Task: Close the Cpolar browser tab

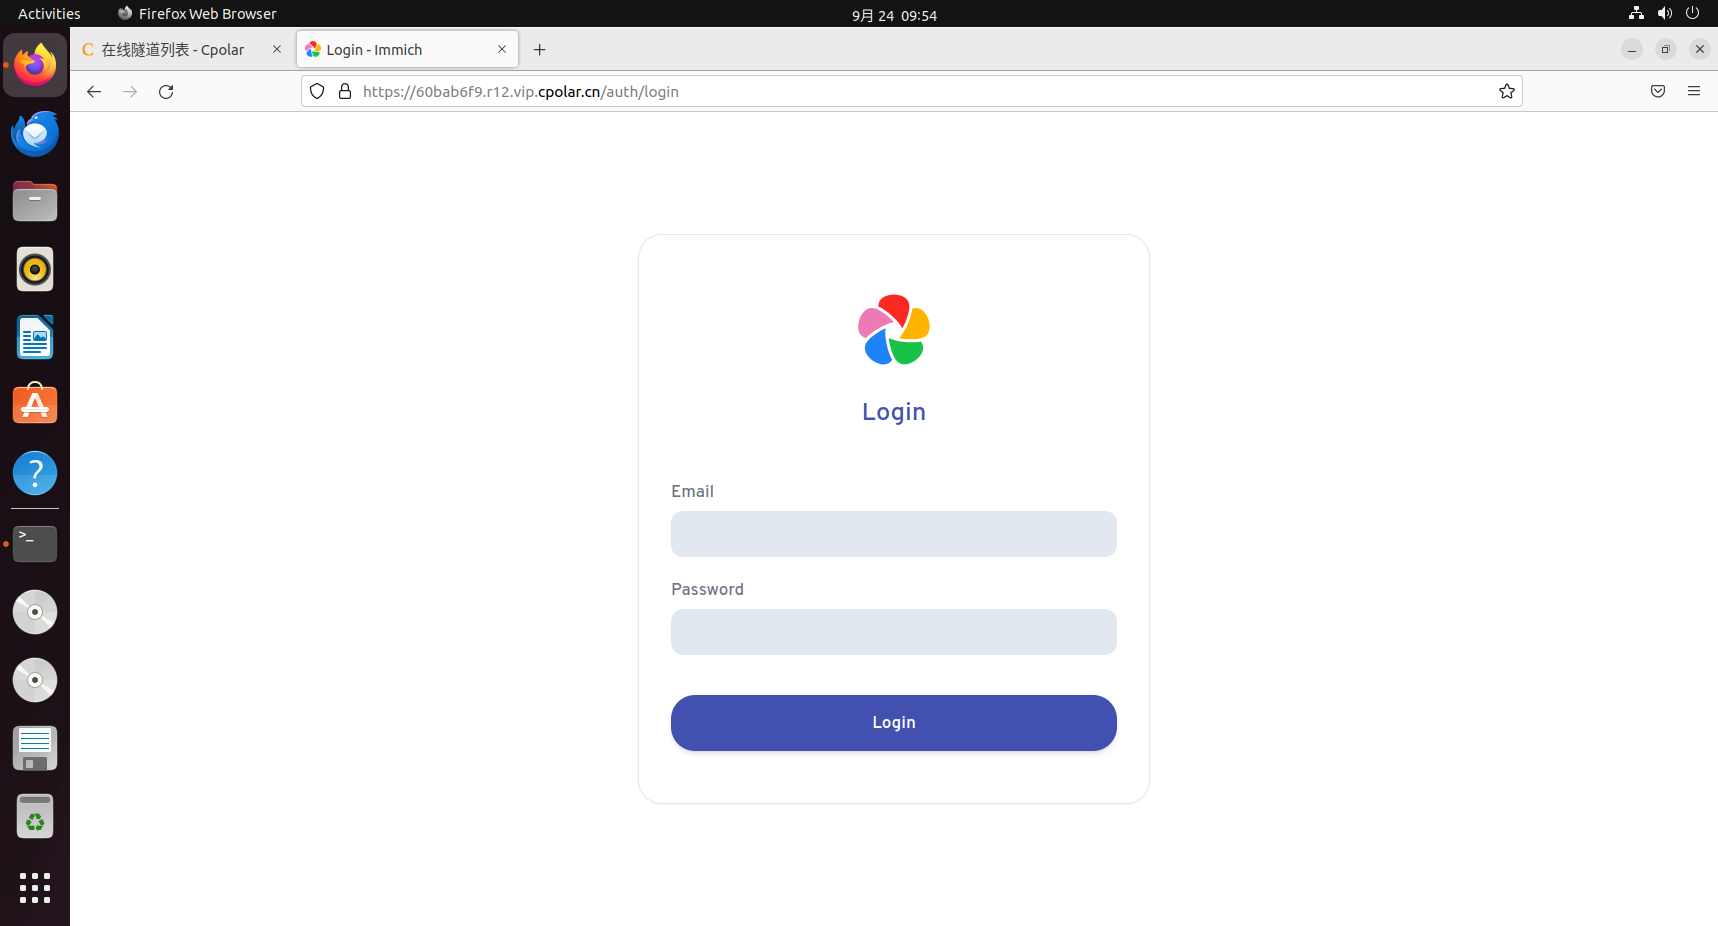Action: click(x=277, y=49)
